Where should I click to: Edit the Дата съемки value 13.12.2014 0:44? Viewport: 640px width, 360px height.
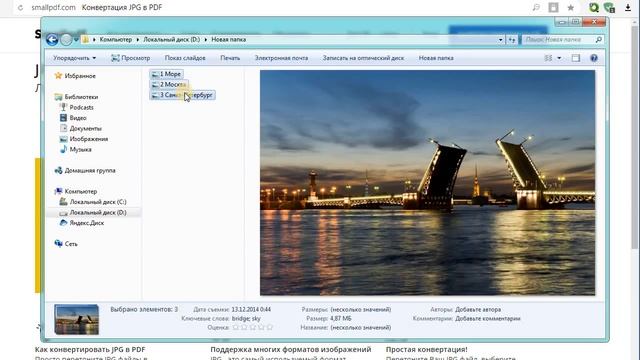click(x=251, y=309)
